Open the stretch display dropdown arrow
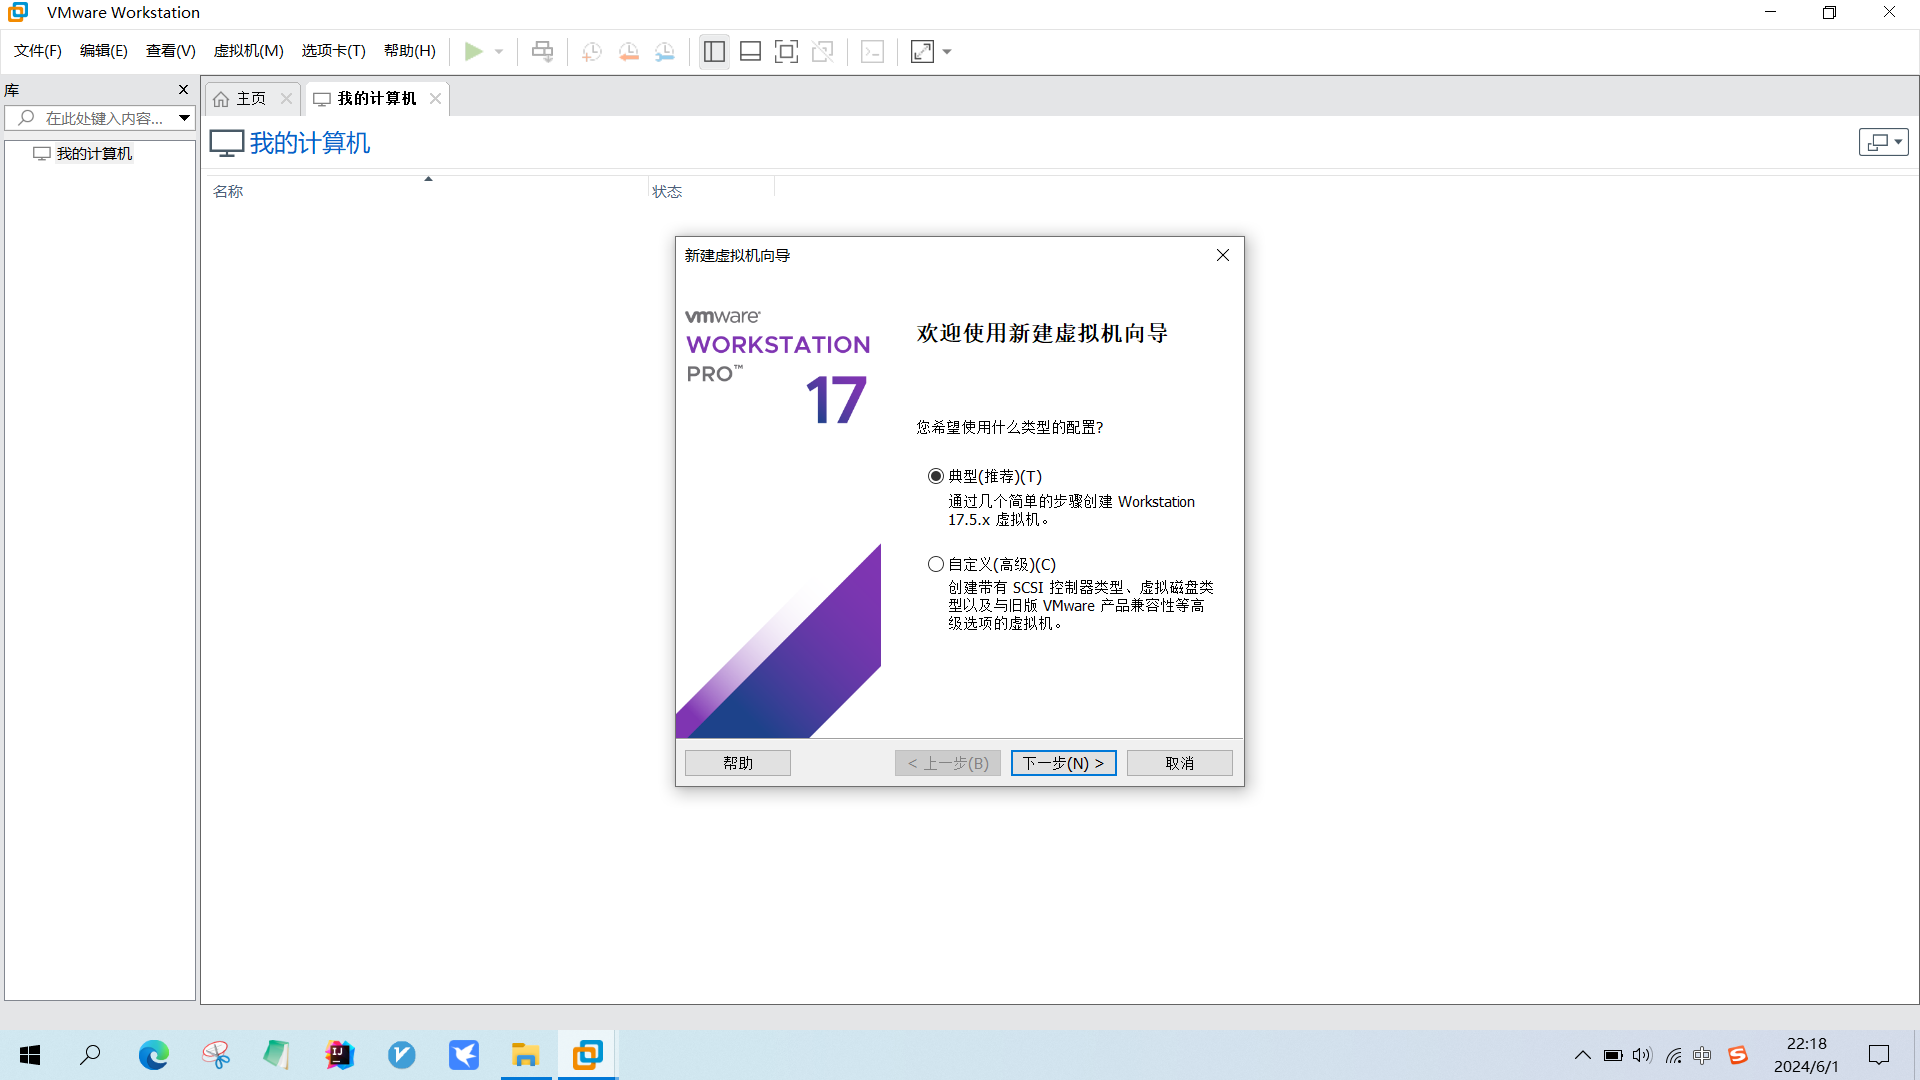Viewport: 1920px width, 1080px height. click(x=947, y=51)
